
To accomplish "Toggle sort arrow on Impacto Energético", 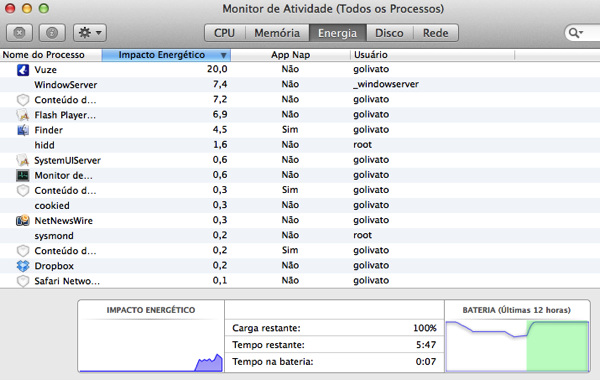I will click(224, 55).
